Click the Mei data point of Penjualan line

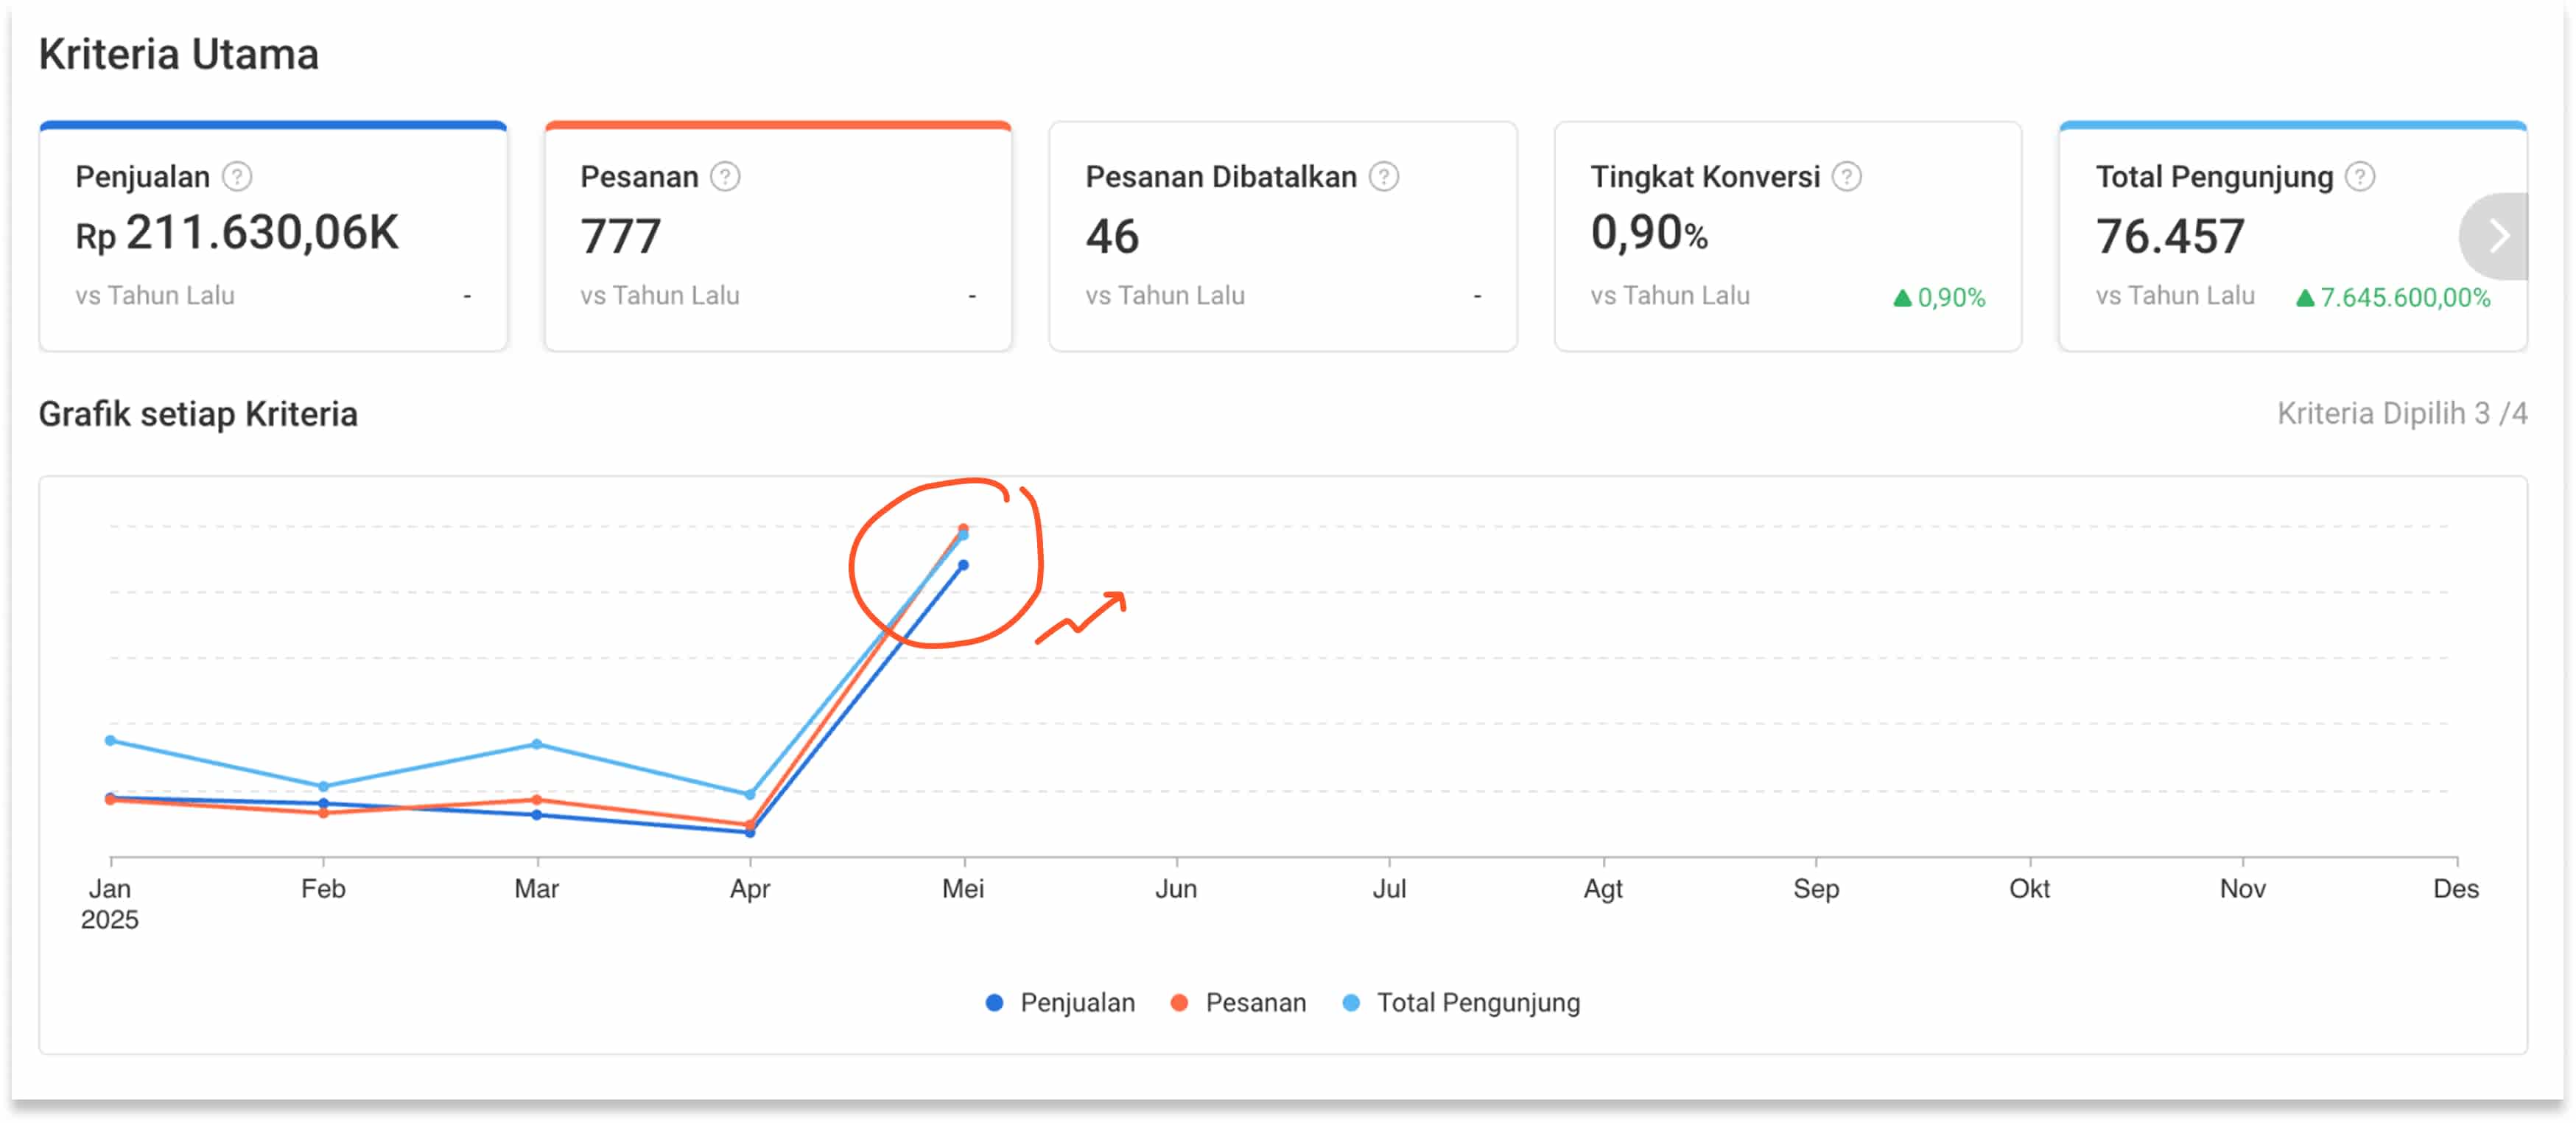963,566
